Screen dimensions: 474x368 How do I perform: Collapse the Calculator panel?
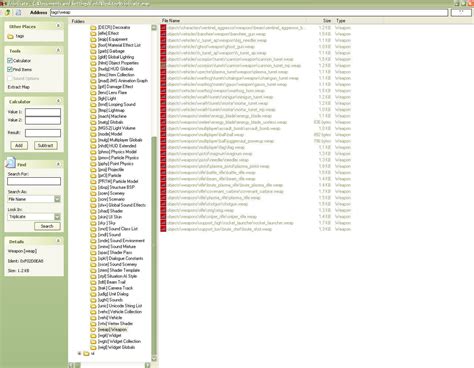coord(58,101)
